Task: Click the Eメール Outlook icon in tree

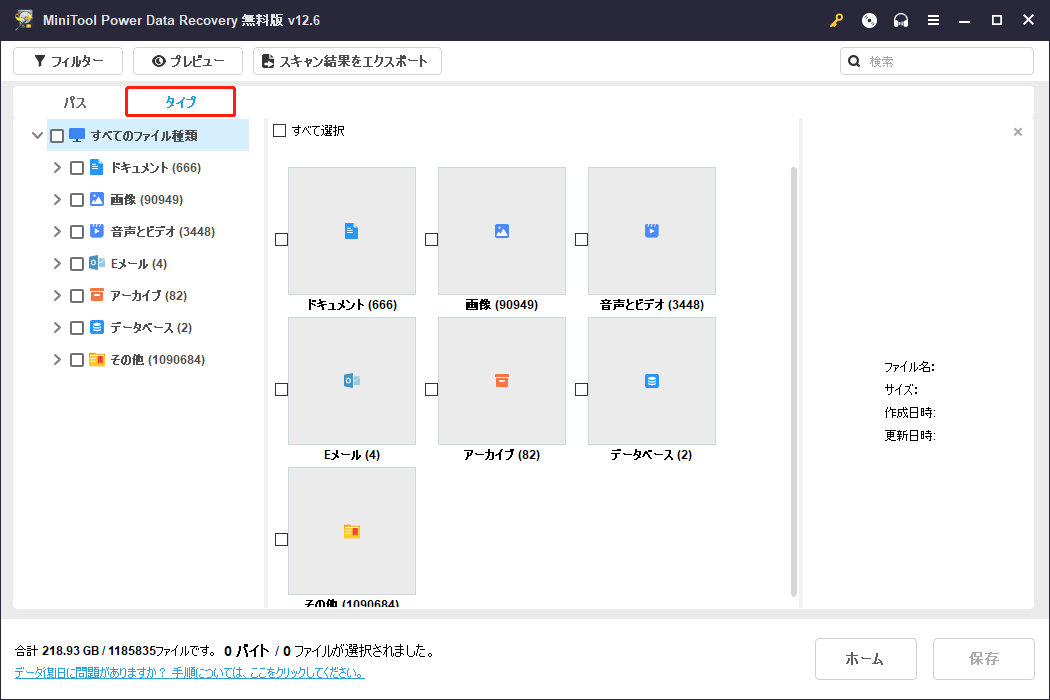Action: tap(97, 264)
